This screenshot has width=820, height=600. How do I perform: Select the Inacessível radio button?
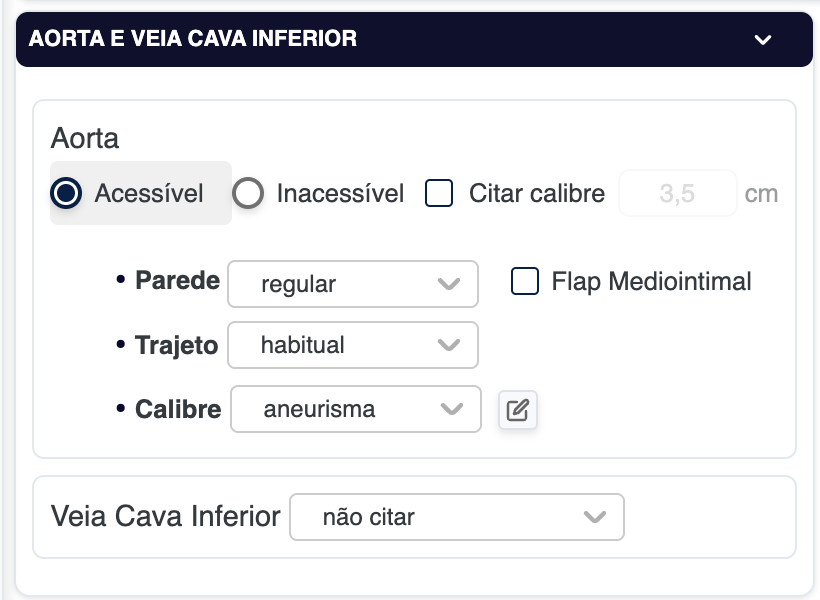pyautogui.click(x=248, y=193)
